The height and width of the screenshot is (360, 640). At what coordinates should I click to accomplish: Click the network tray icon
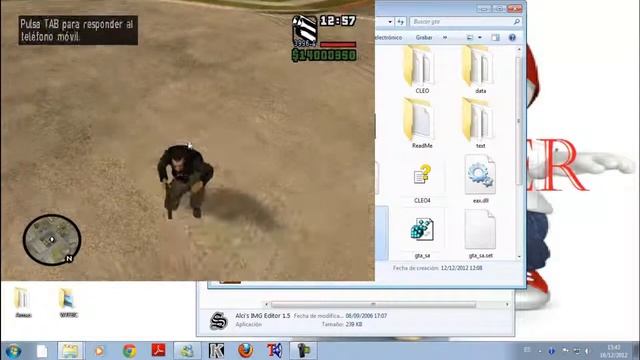(x=577, y=351)
